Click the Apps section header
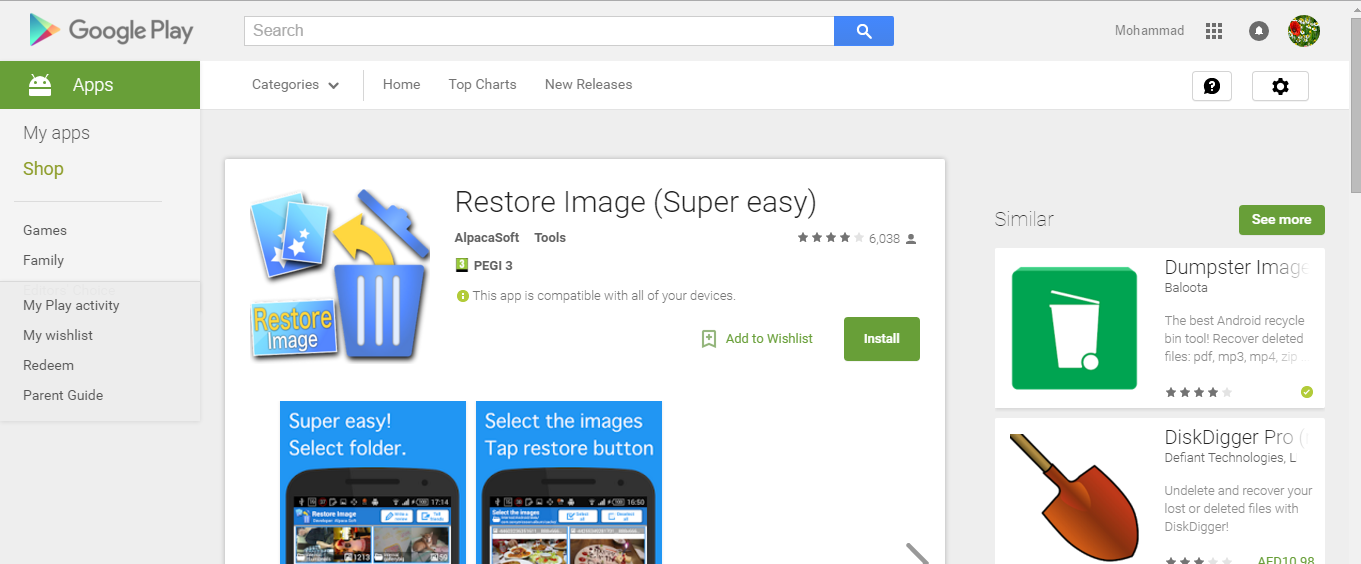 click(100, 85)
